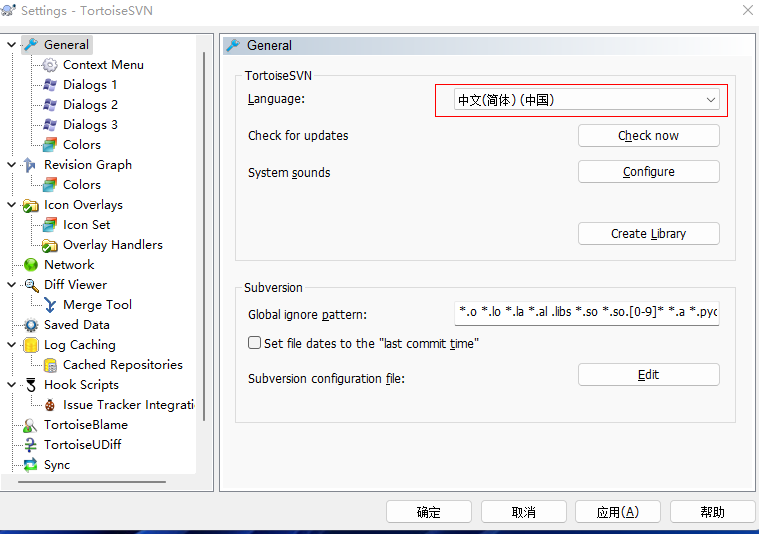Select Overlay Handlers in the tree
This screenshot has width=759, height=534.
[x=112, y=245]
